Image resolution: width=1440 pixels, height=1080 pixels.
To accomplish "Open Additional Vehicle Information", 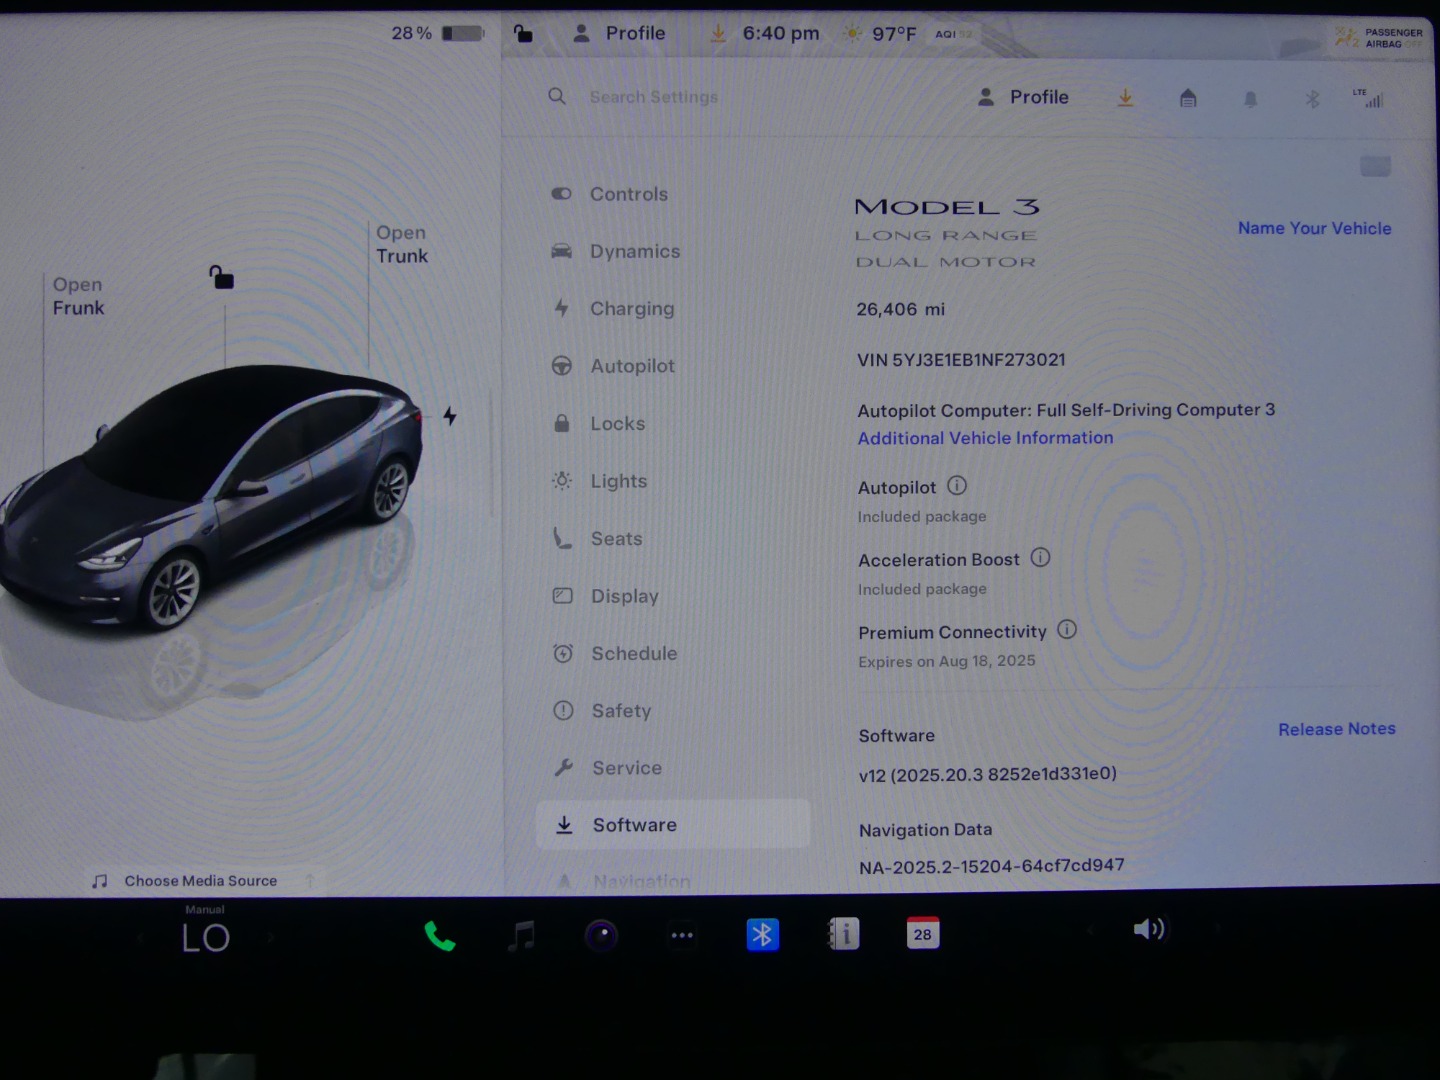I will coord(985,438).
